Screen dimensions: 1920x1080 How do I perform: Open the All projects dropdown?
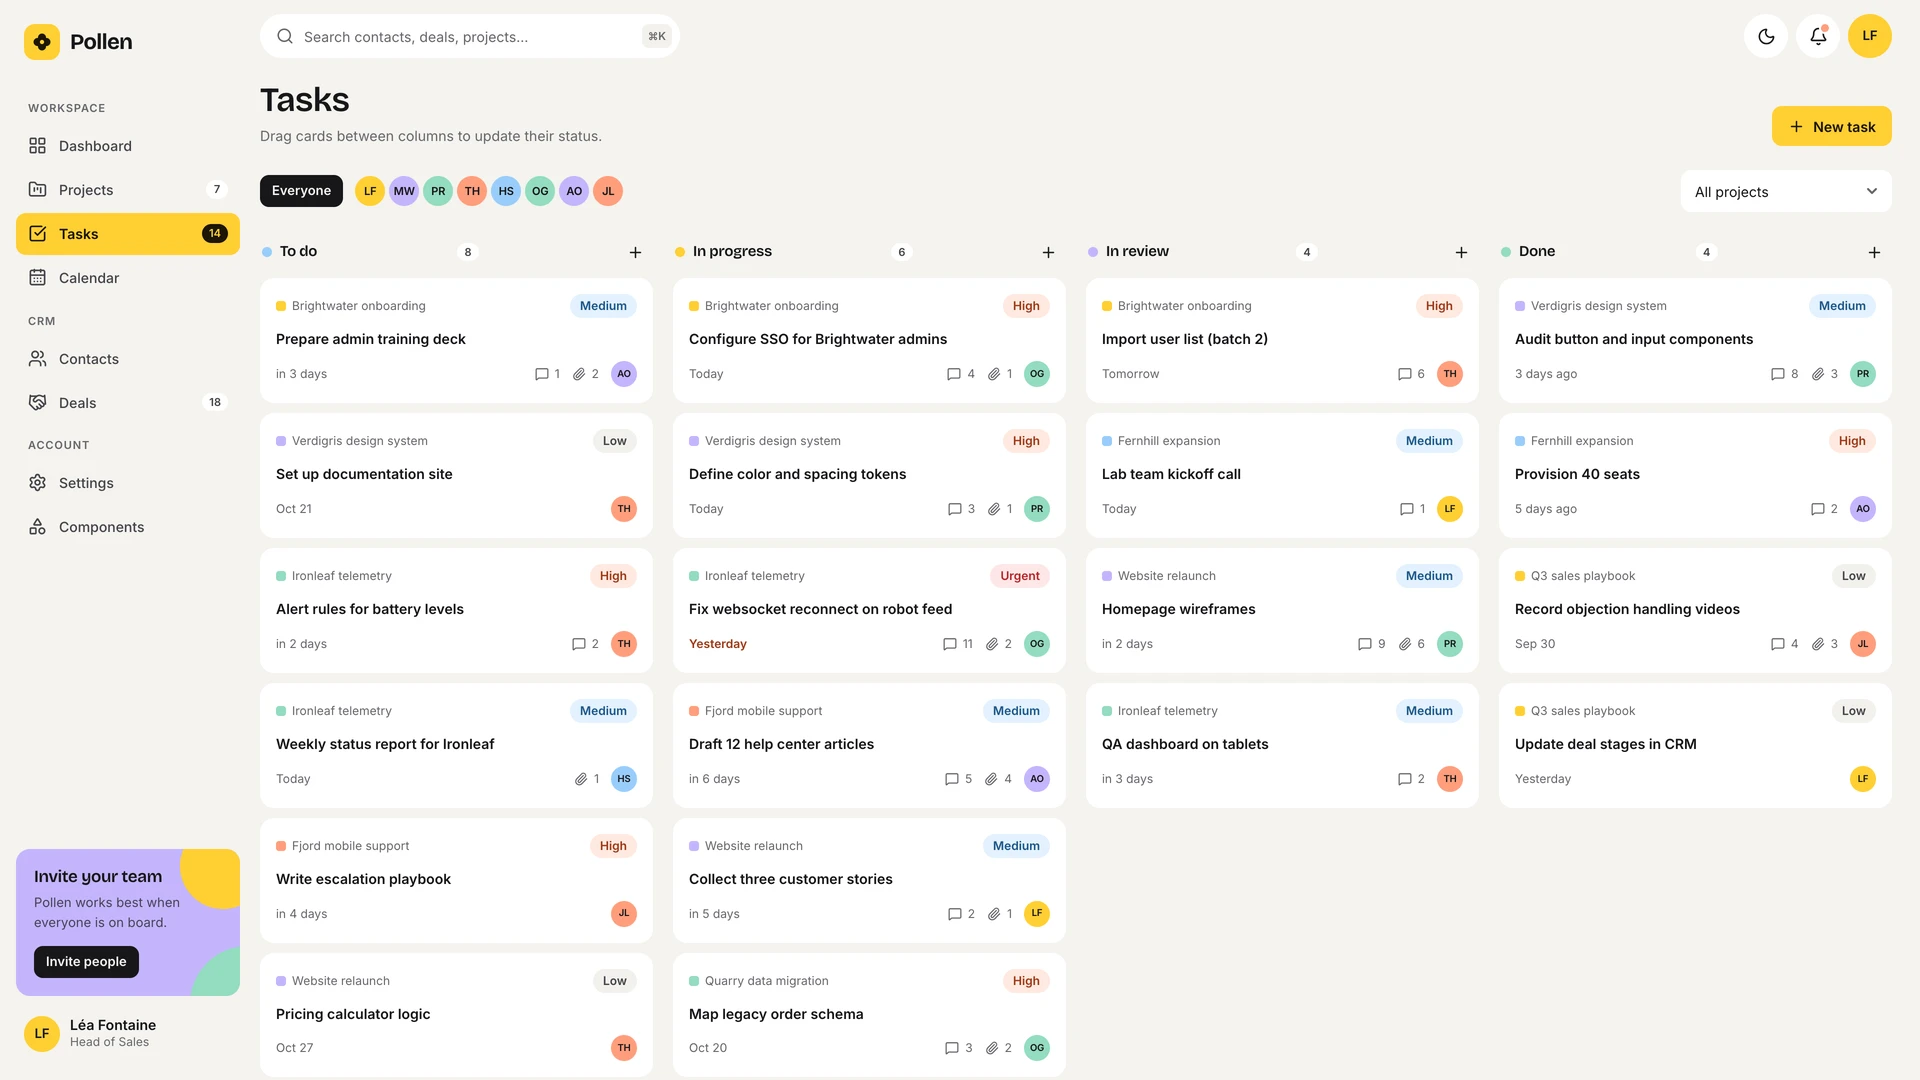1786,192
